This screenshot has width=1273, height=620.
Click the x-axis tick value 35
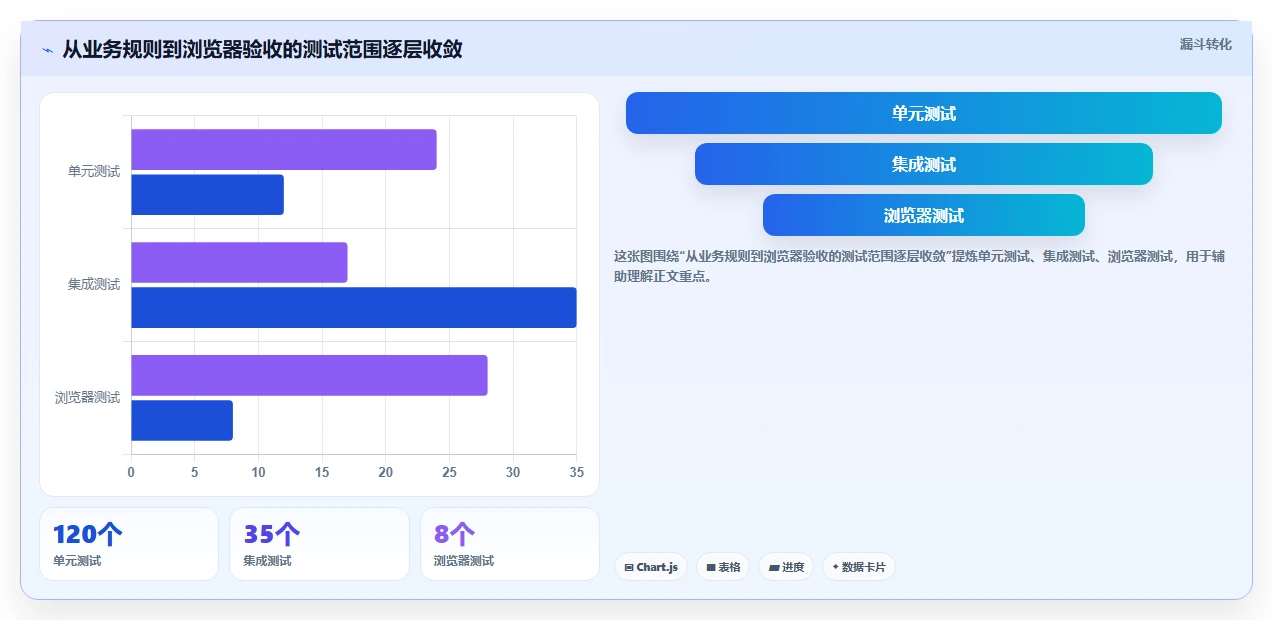coord(576,472)
